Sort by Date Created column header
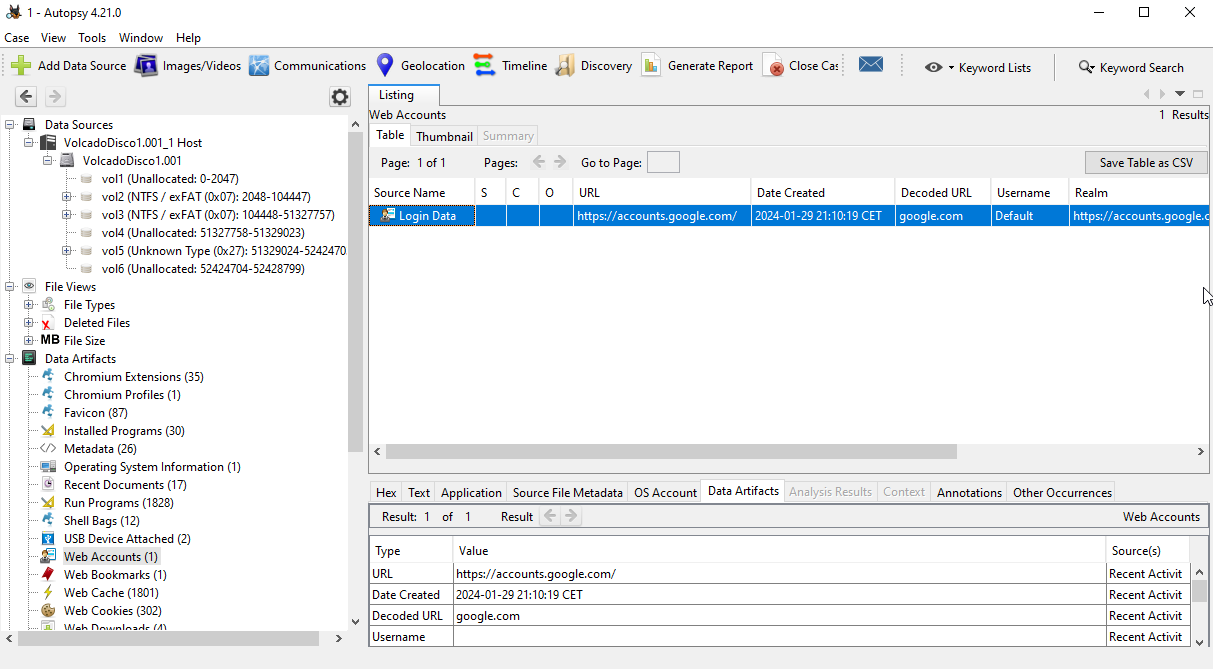 click(x=823, y=193)
